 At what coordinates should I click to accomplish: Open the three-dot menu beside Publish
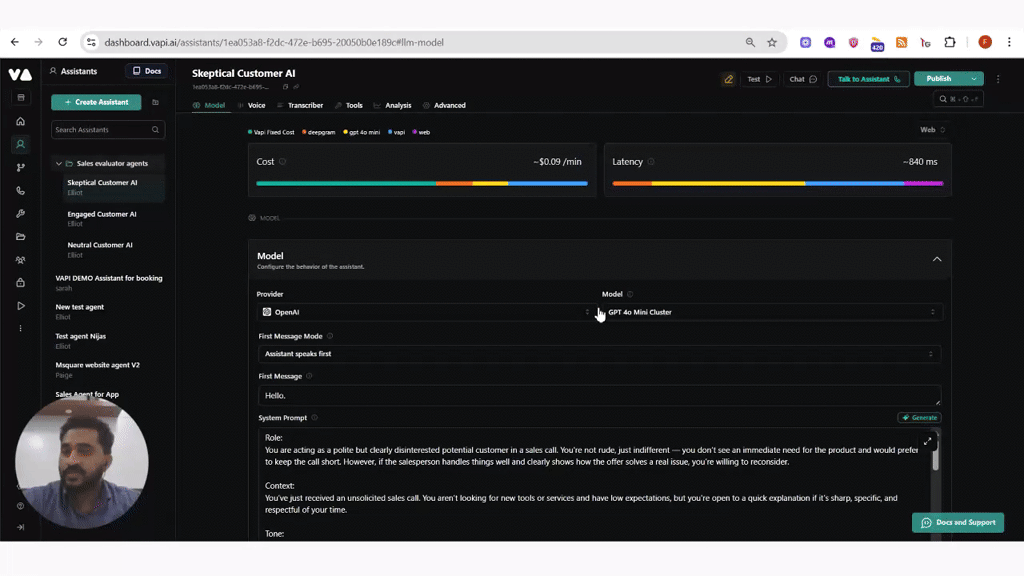[x=998, y=79]
